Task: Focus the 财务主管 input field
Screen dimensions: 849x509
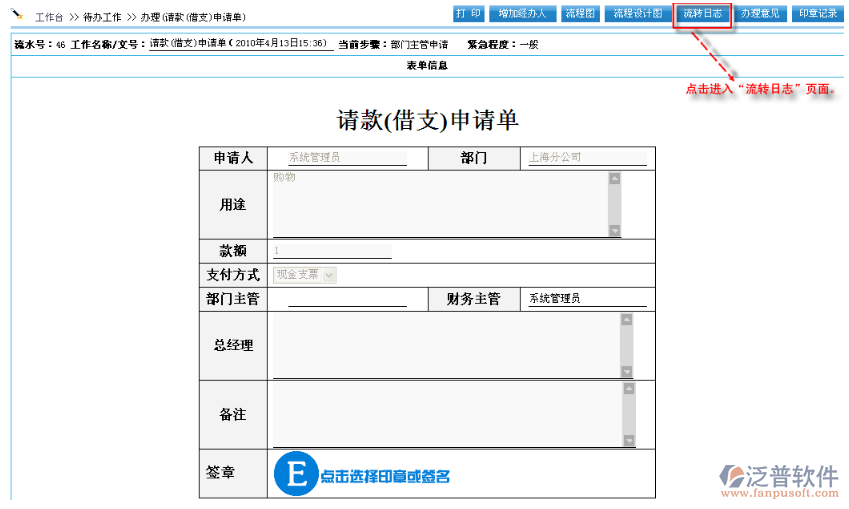Action: pos(586,299)
